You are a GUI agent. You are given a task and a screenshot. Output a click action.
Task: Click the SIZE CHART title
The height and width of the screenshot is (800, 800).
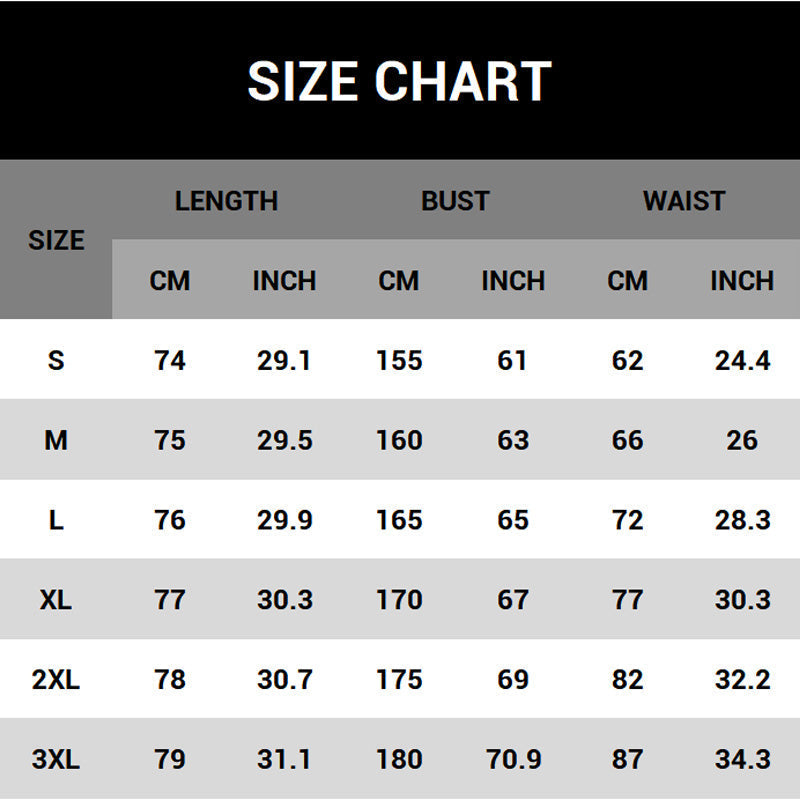tap(399, 81)
